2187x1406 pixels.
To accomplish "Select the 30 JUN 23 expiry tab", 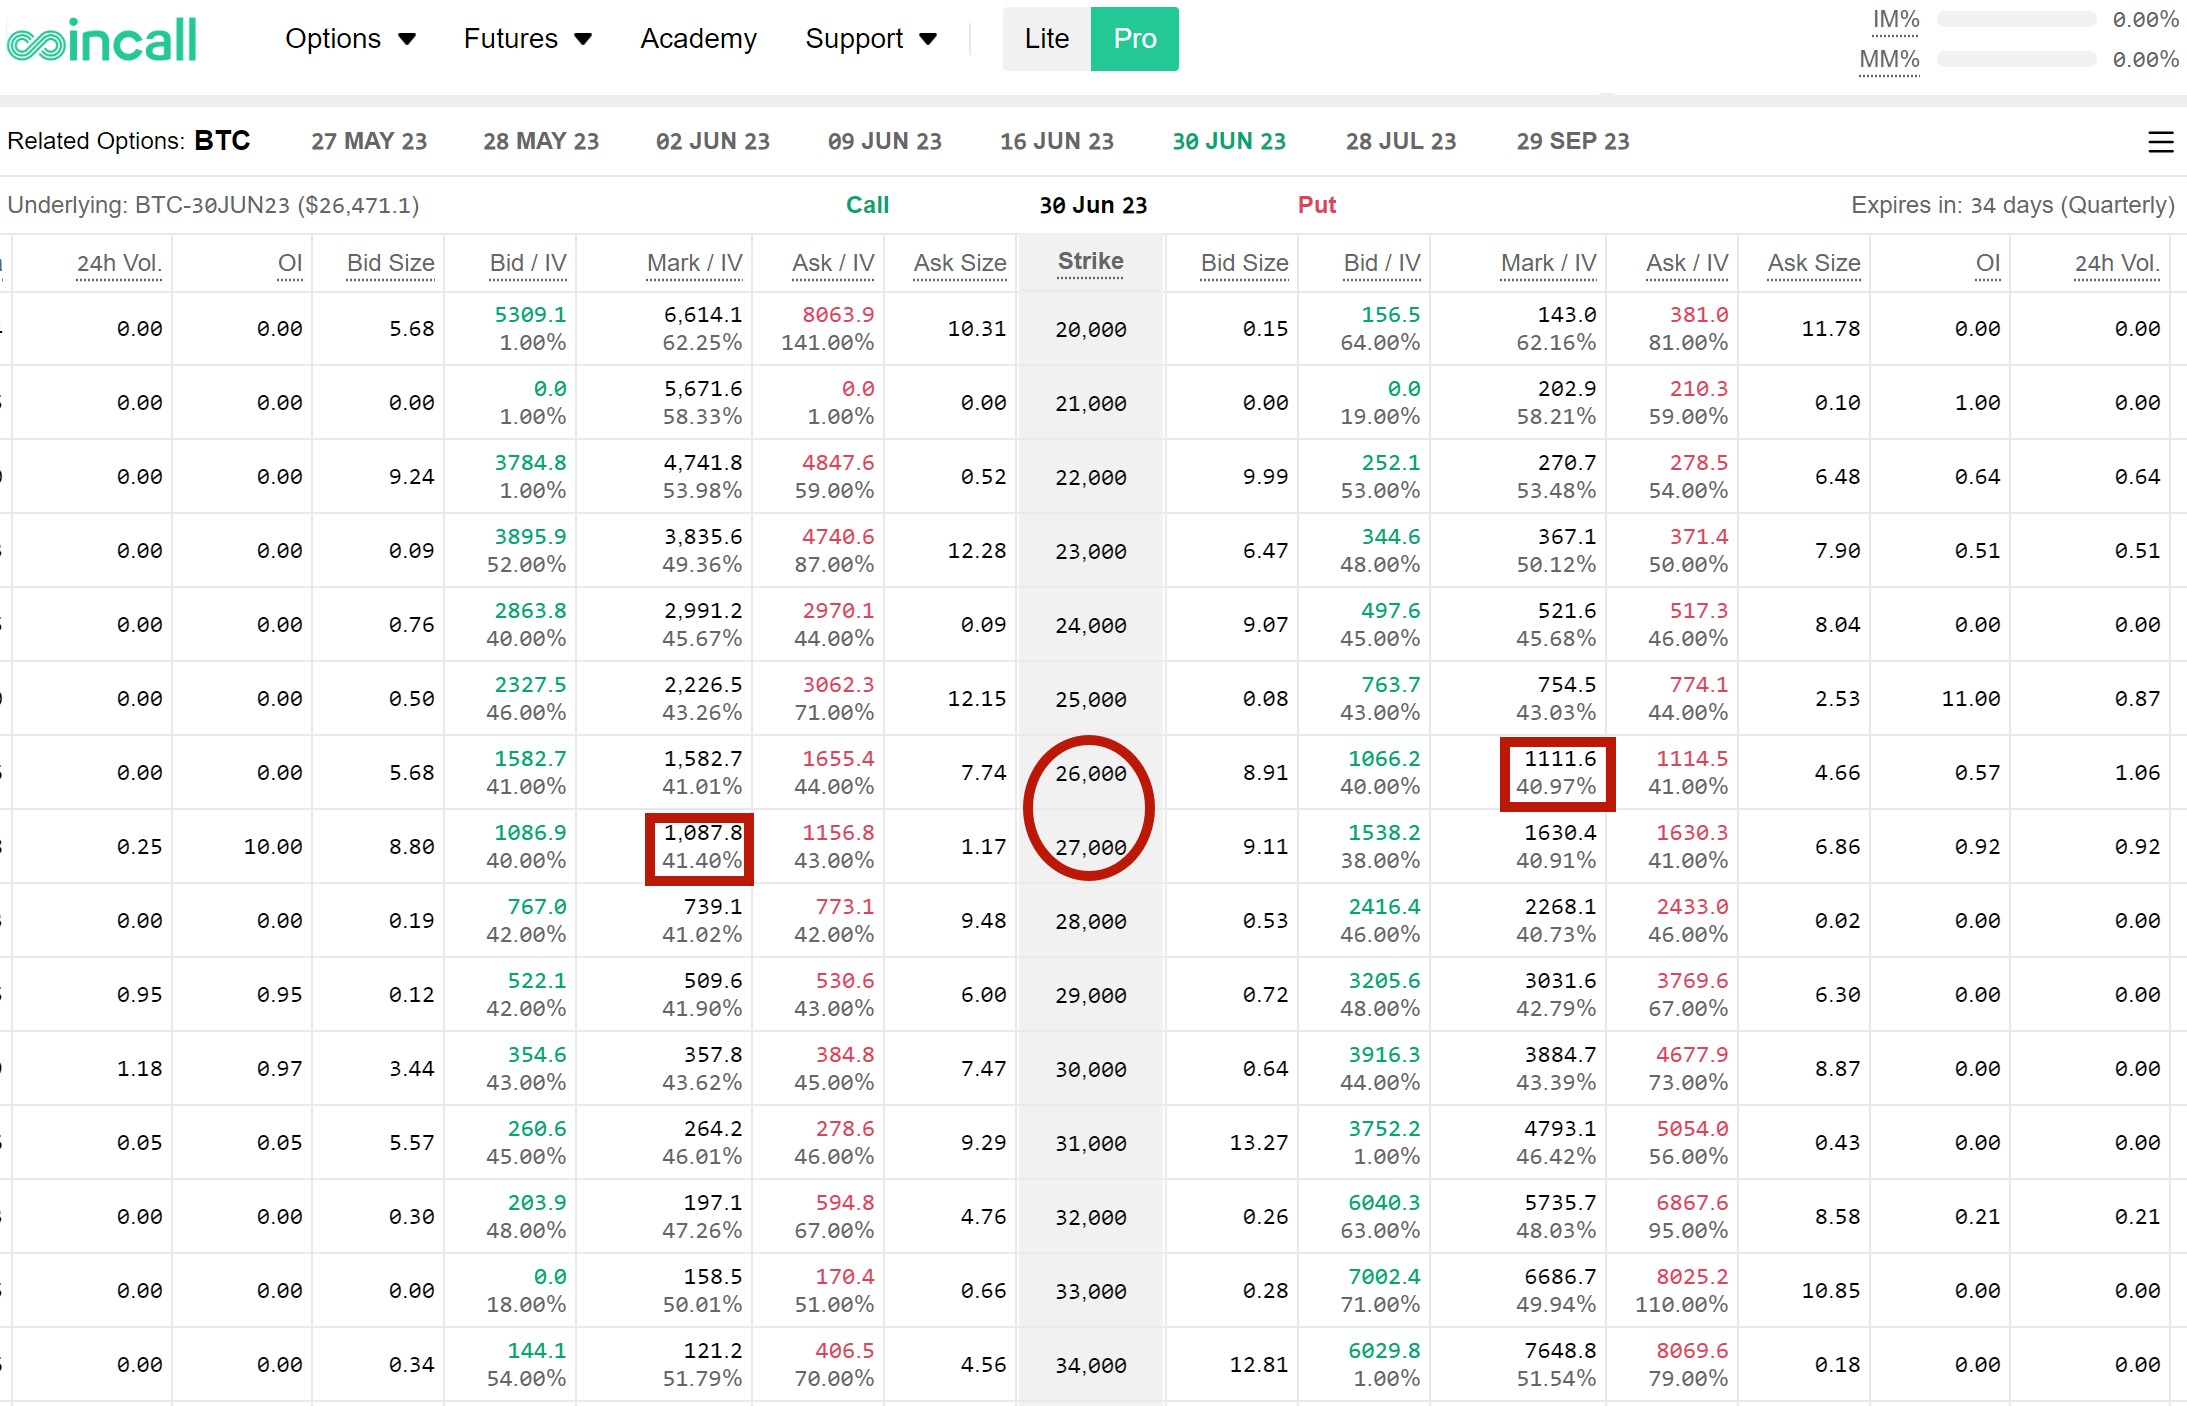I will point(1229,142).
